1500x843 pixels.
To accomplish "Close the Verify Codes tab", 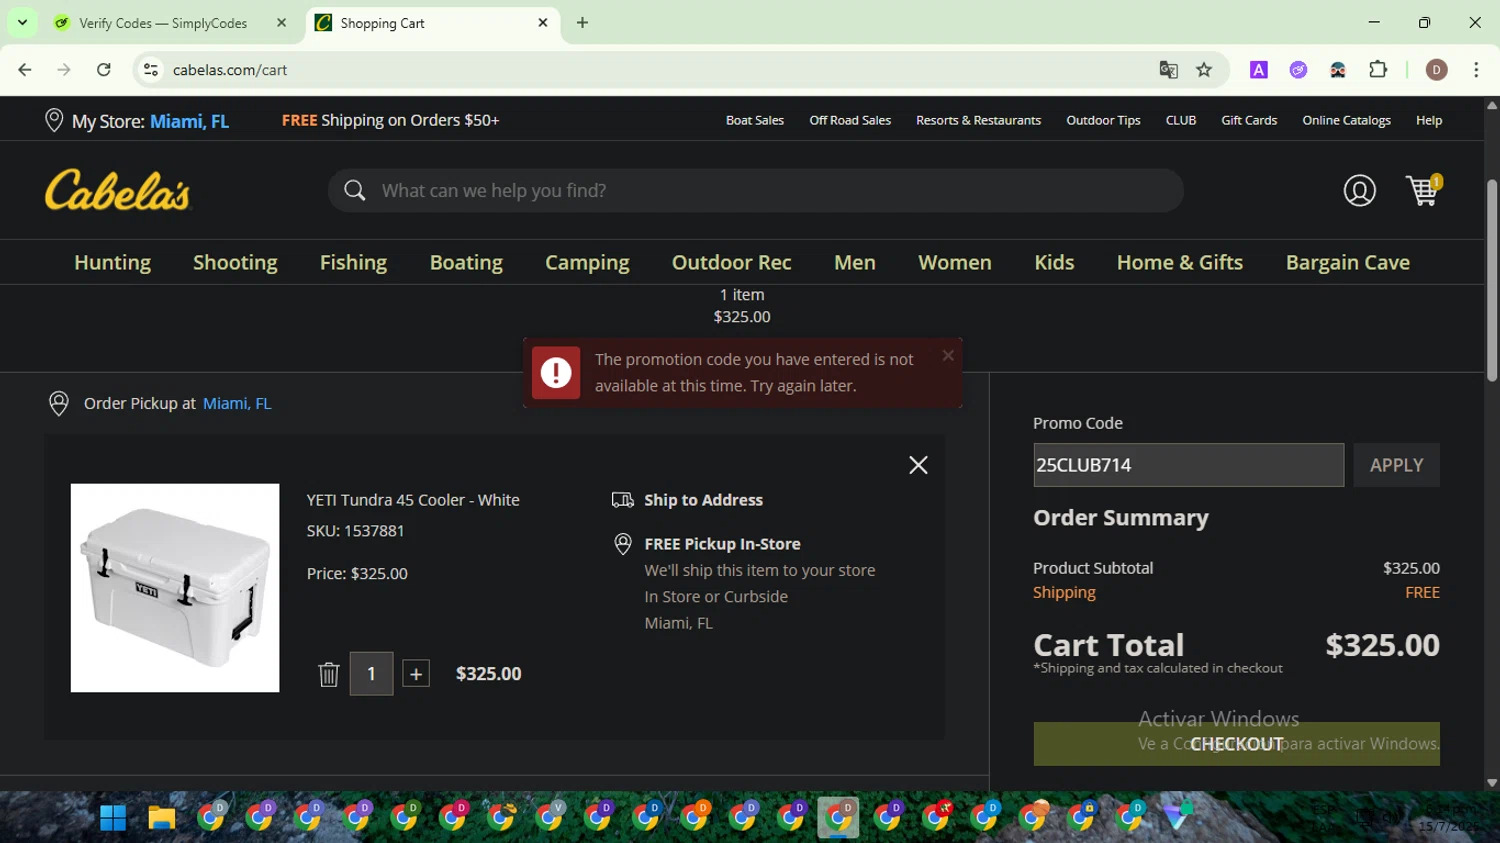I will coord(281,22).
